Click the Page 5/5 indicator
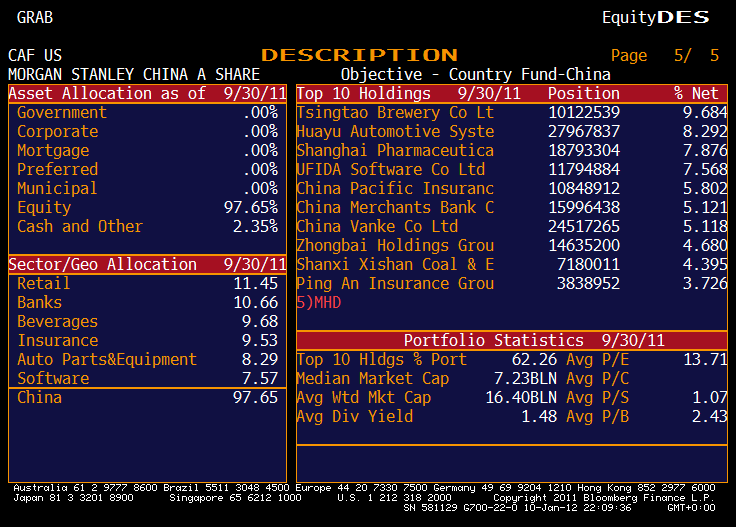This screenshot has height=527, width=736. (665, 56)
